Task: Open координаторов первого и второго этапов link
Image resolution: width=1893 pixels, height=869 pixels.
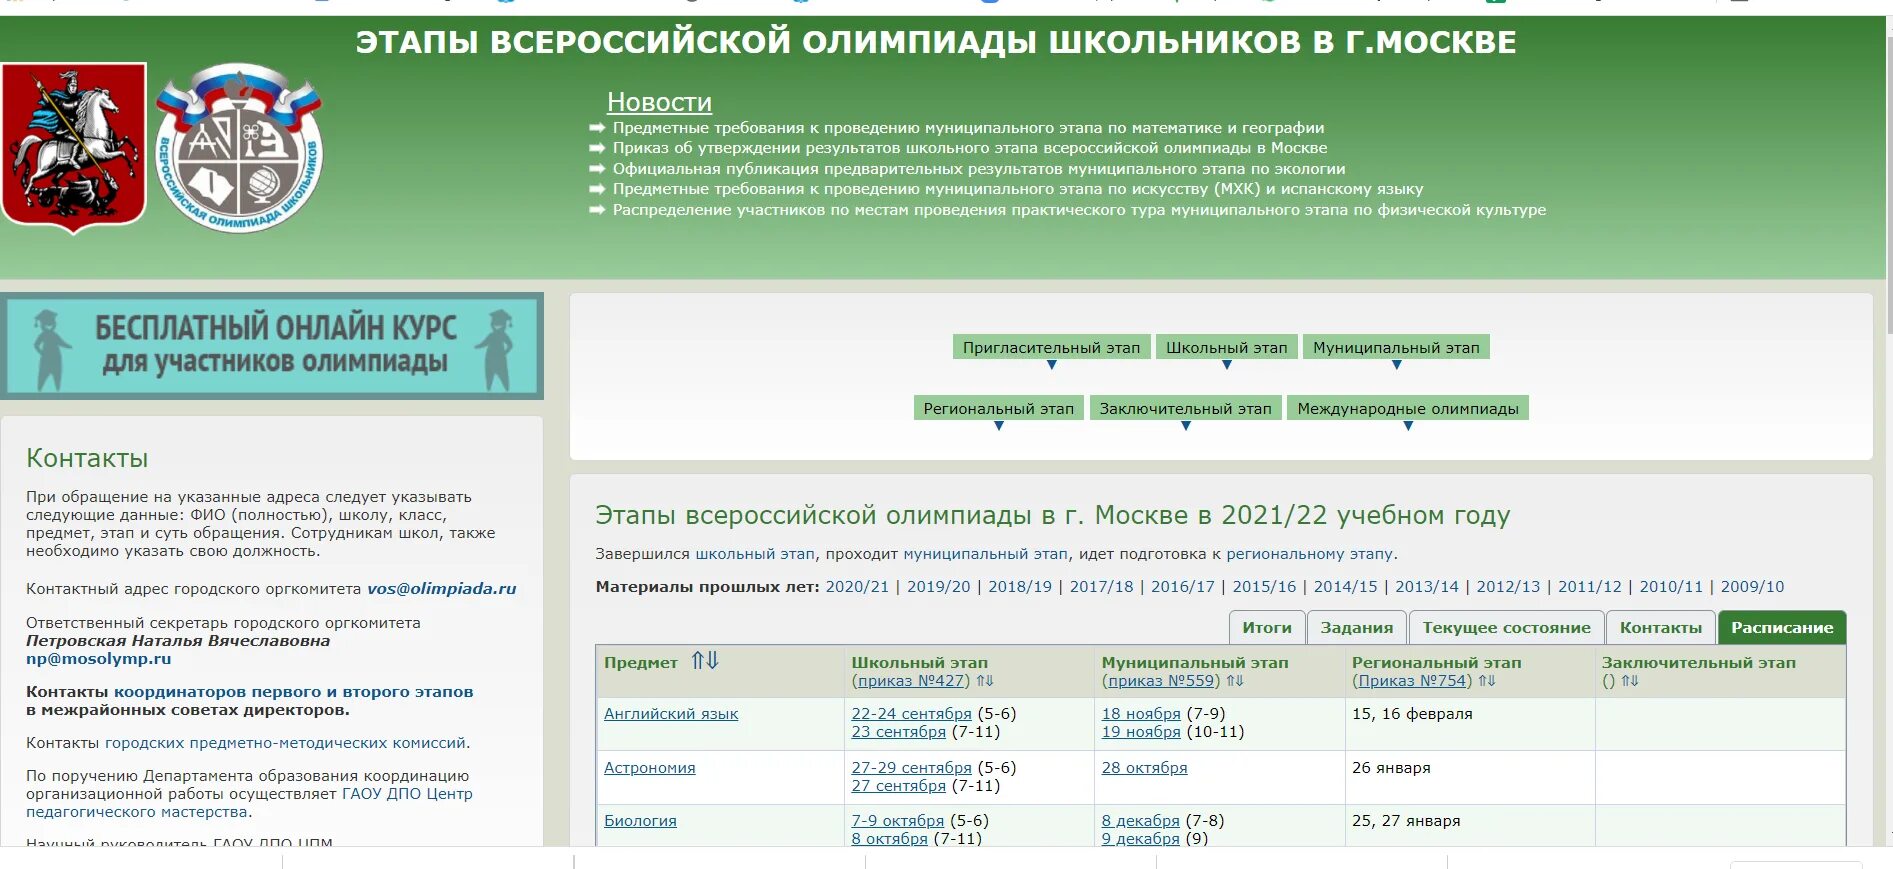Action: click(x=293, y=692)
